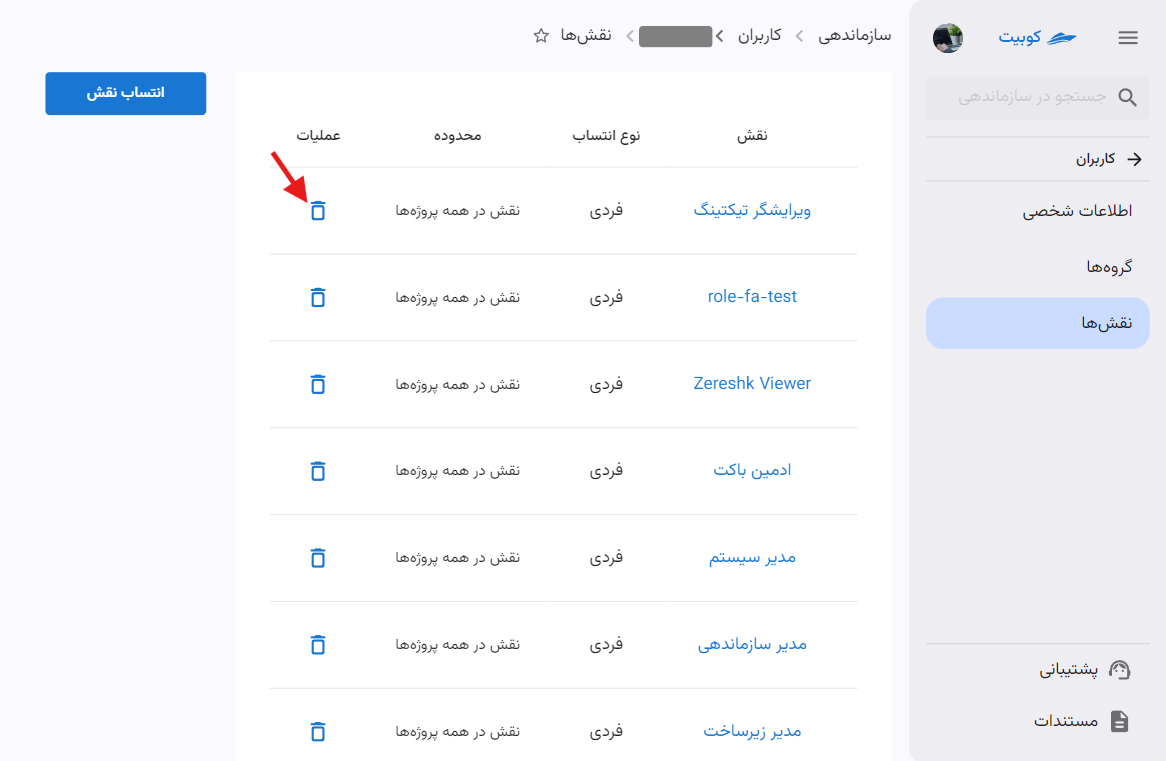Open the hamburger menu icon

[1127, 37]
